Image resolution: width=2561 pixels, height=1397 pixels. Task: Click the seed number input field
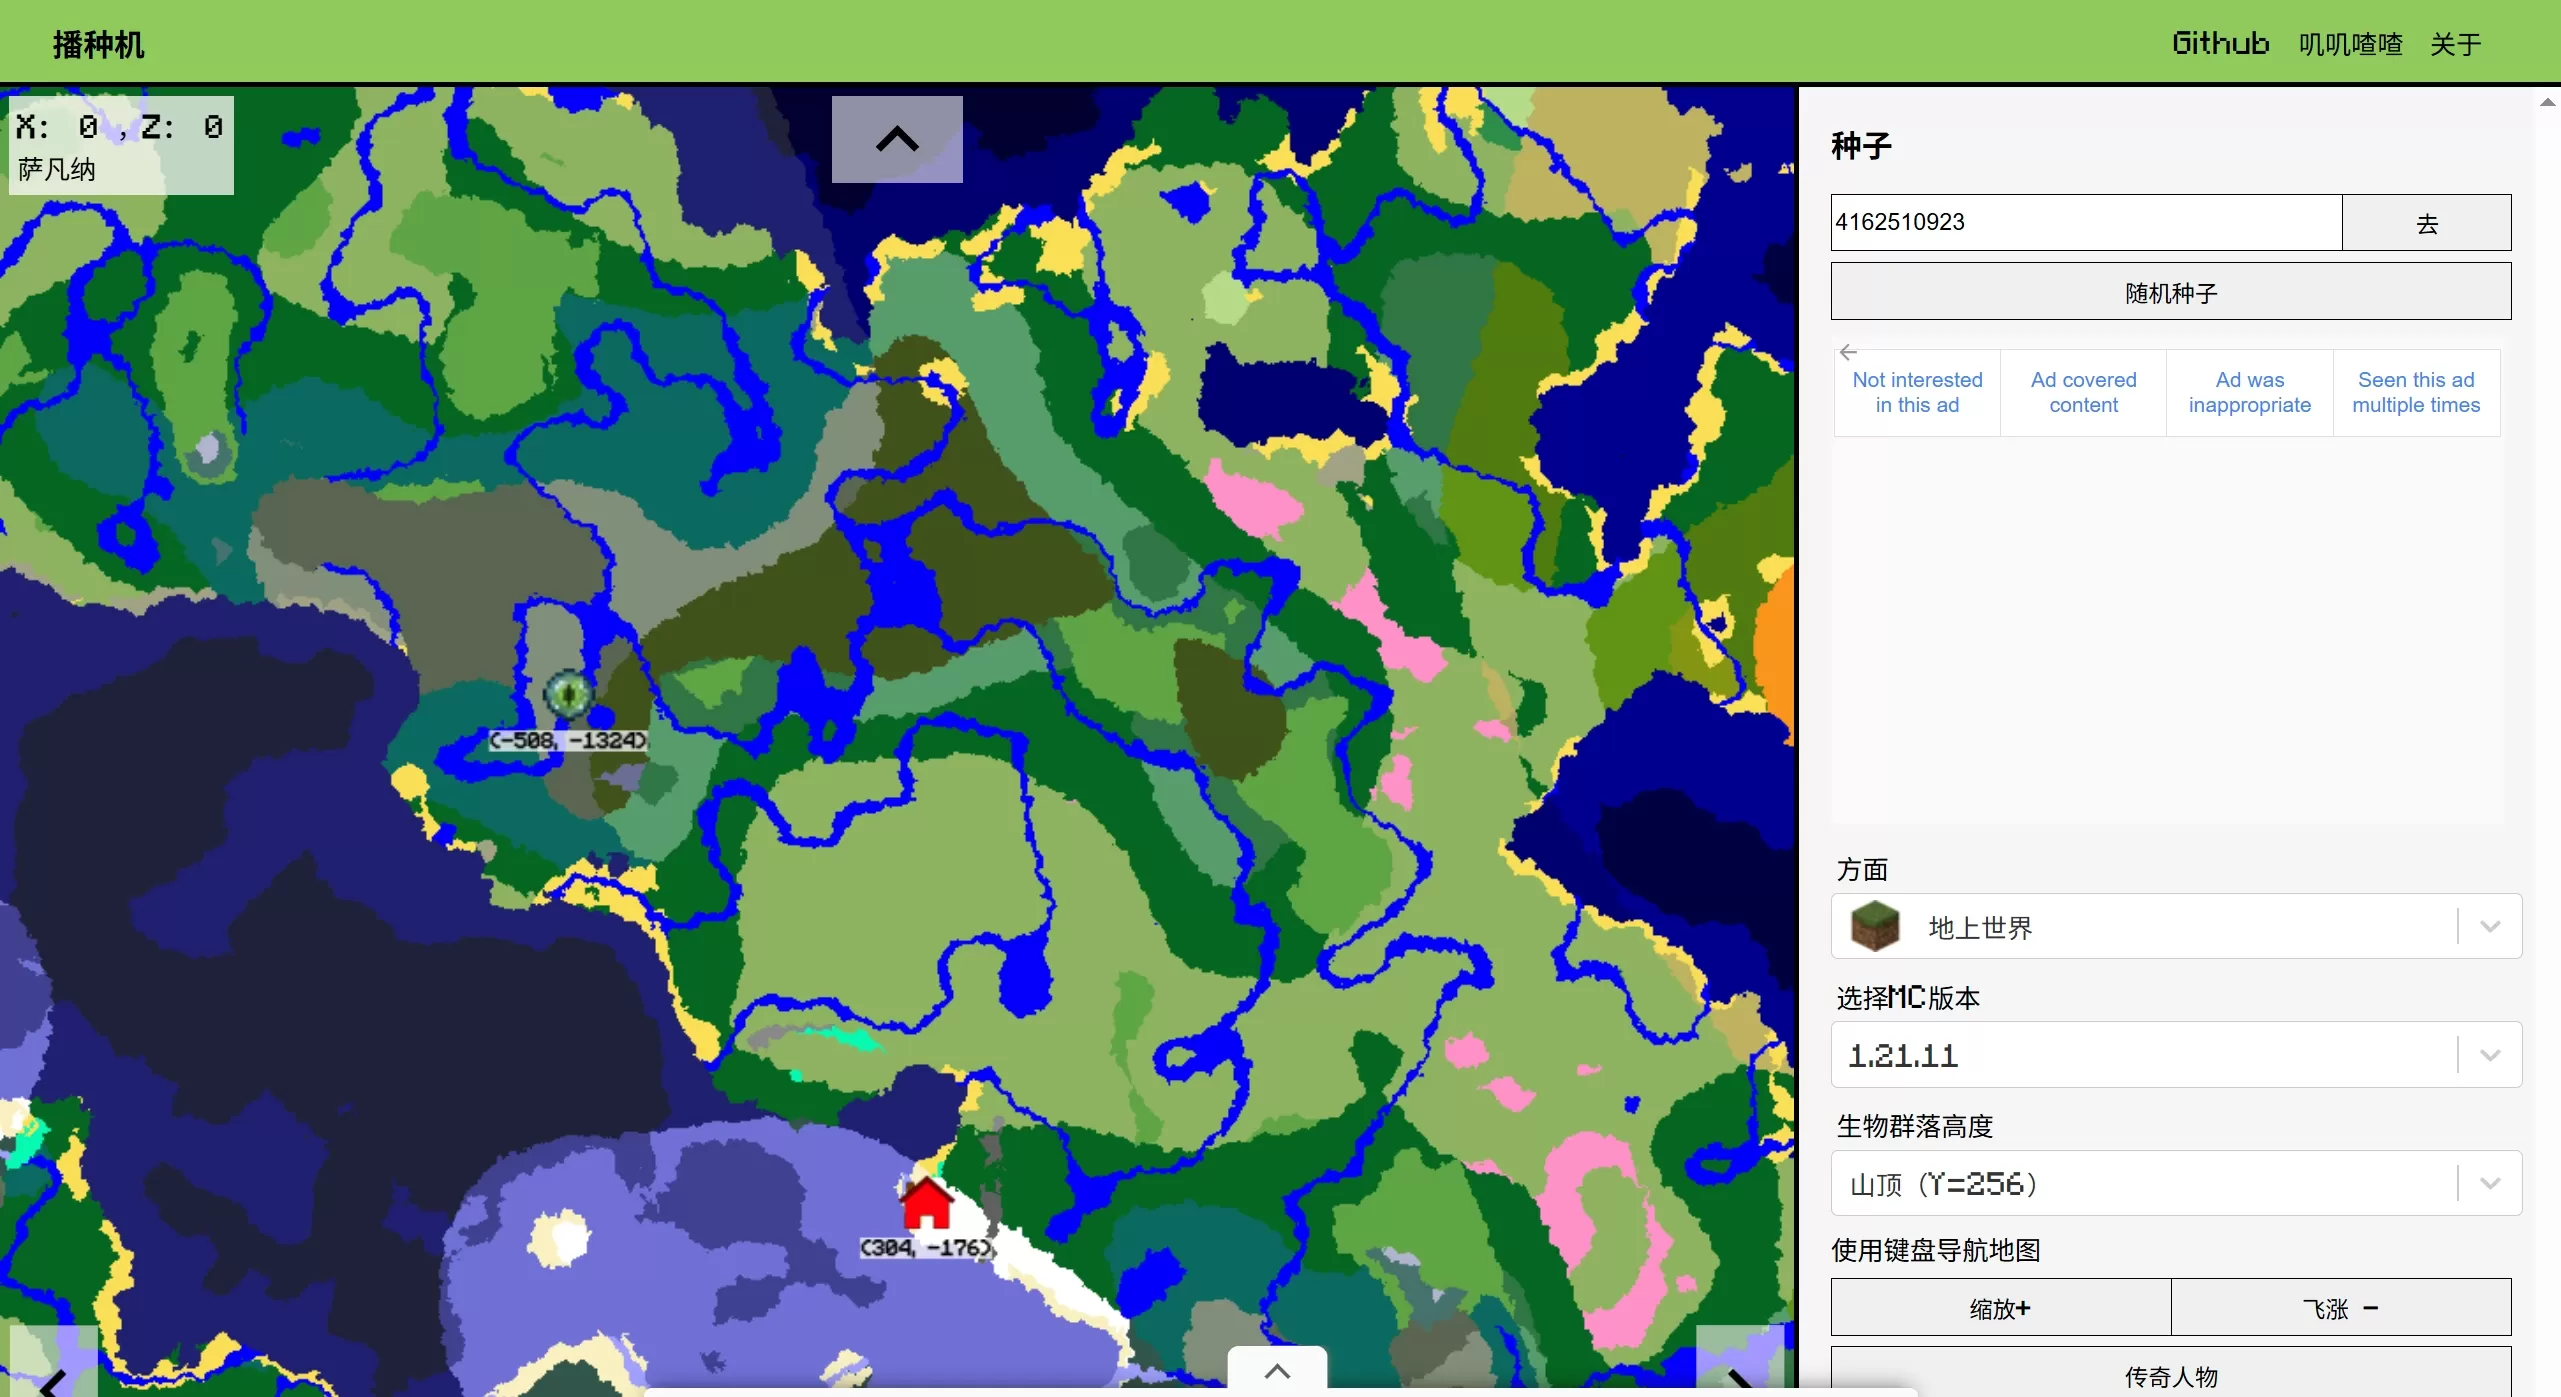click(x=2085, y=223)
